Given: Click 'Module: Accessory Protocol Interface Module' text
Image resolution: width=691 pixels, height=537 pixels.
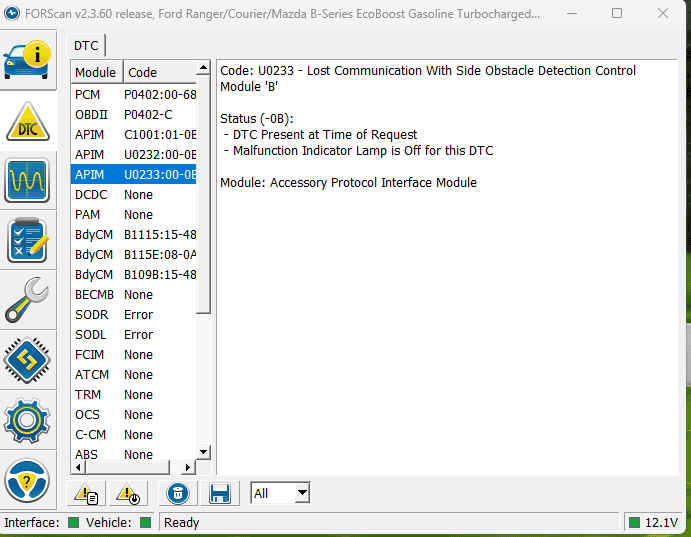Looking at the screenshot, I should 348,183.
